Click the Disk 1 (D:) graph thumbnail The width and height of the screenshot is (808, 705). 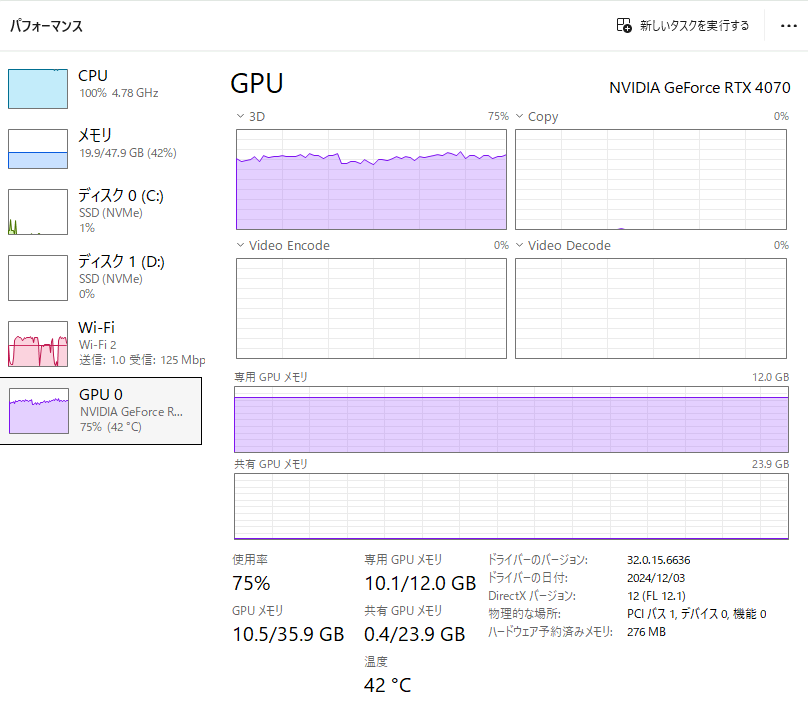[38, 277]
